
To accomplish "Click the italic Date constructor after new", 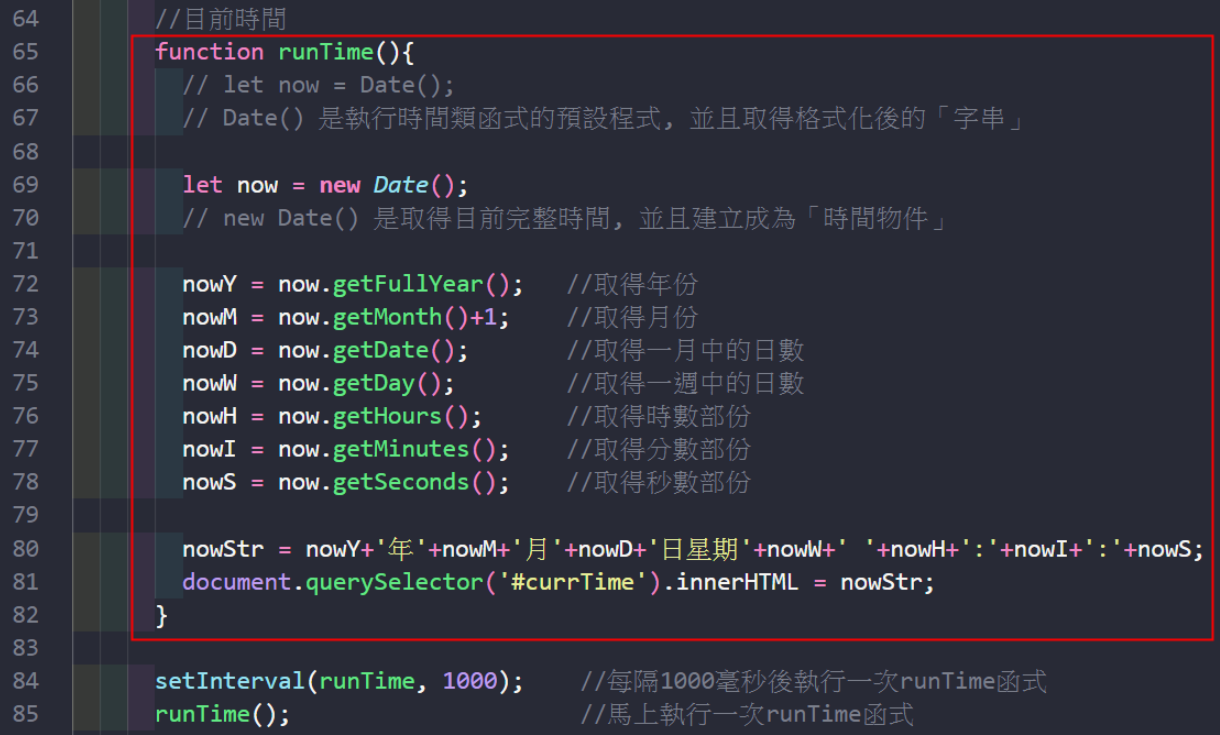I will click(400, 185).
